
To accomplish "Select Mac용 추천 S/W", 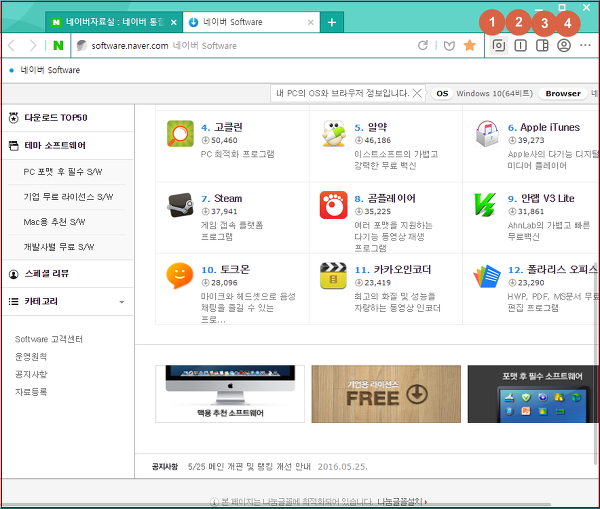I will pos(54,222).
